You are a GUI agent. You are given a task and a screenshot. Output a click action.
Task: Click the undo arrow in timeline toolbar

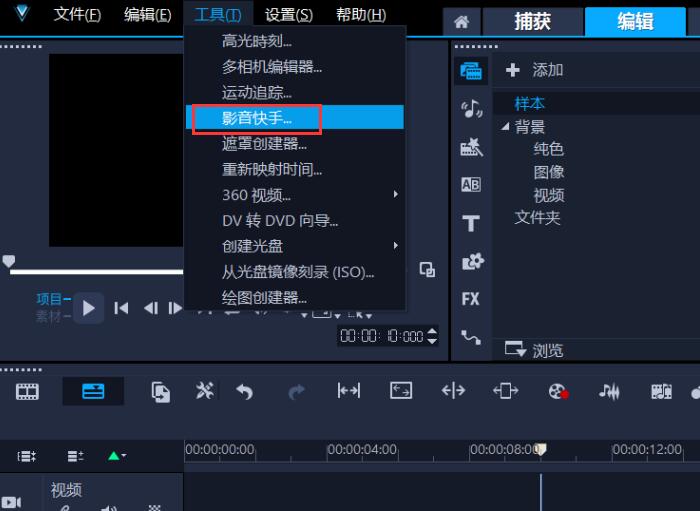[244, 392]
